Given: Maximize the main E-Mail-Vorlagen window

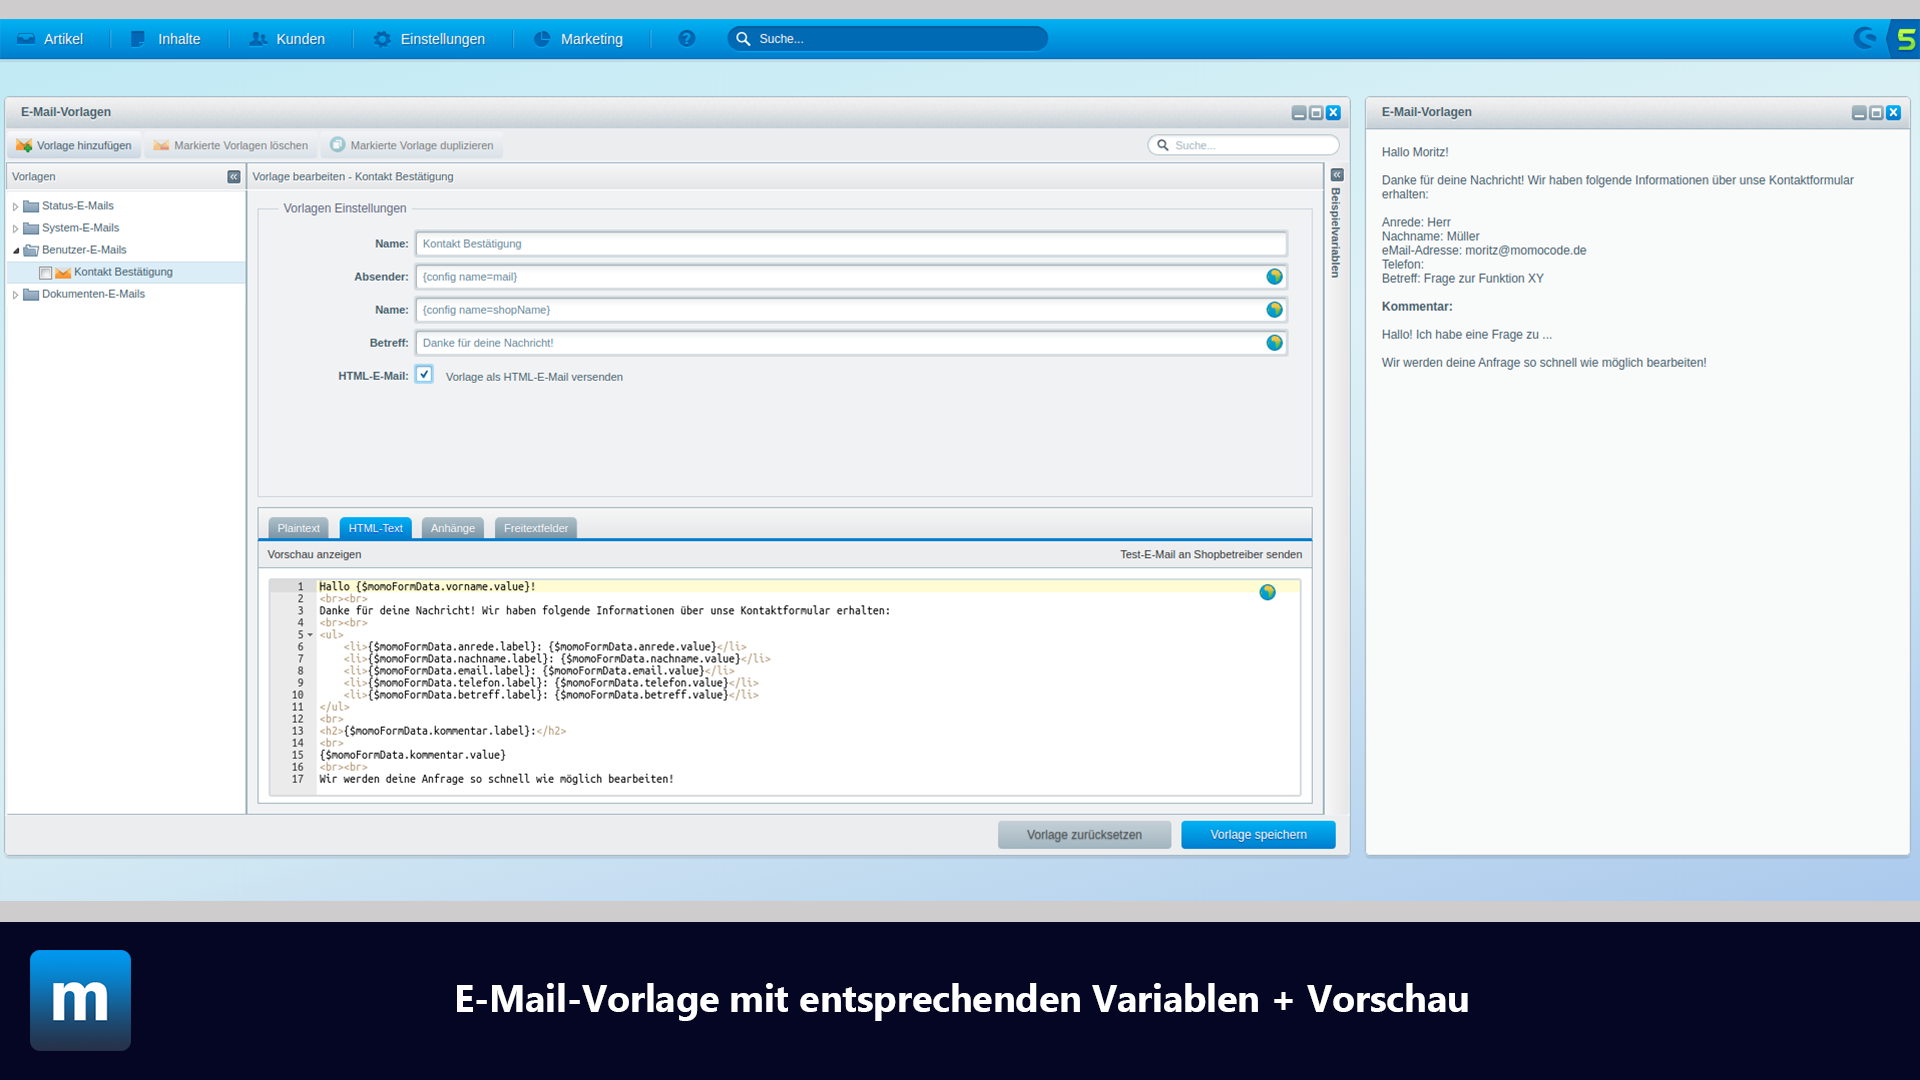Looking at the screenshot, I should [1316, 113].
